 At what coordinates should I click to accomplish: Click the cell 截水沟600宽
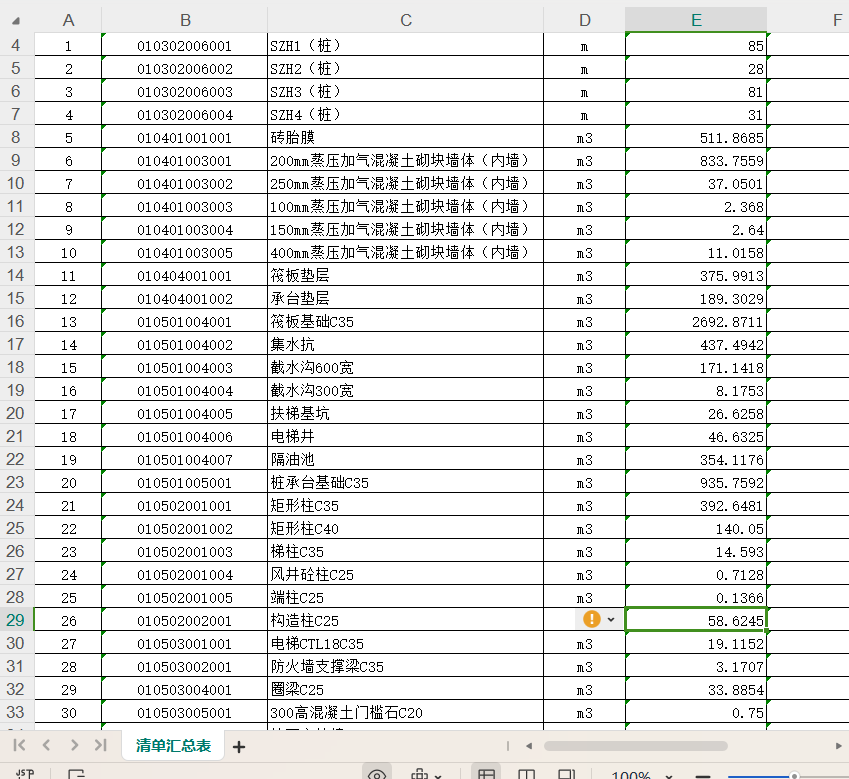pos(406,367)
